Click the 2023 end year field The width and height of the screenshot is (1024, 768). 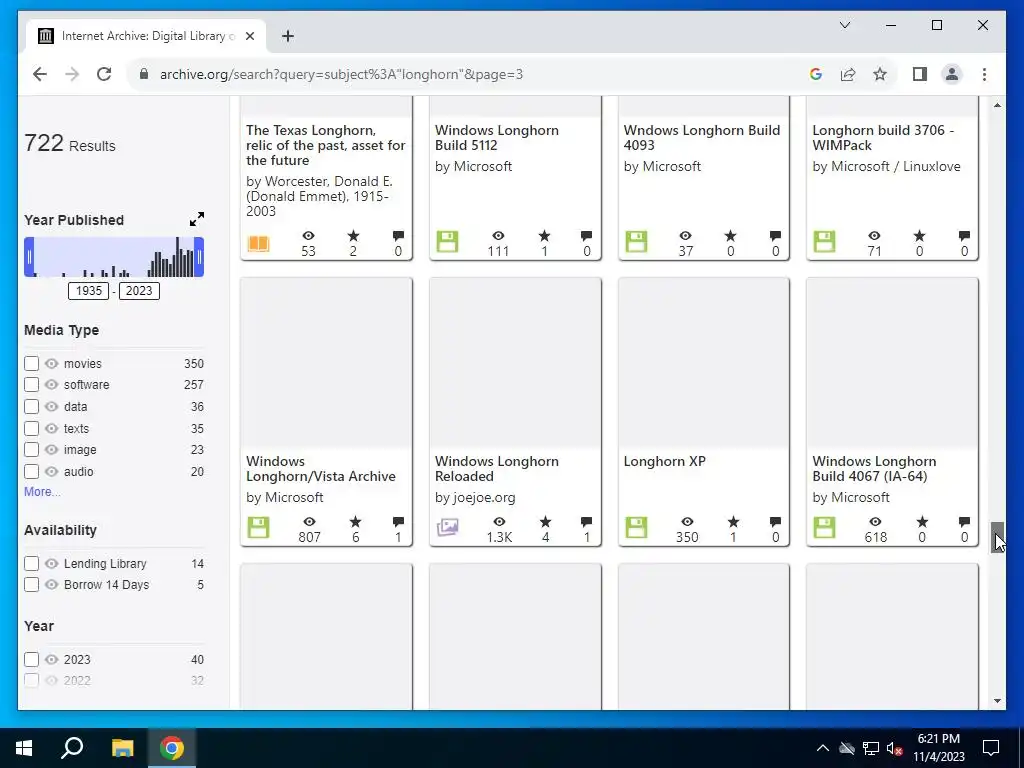[139, 291]
